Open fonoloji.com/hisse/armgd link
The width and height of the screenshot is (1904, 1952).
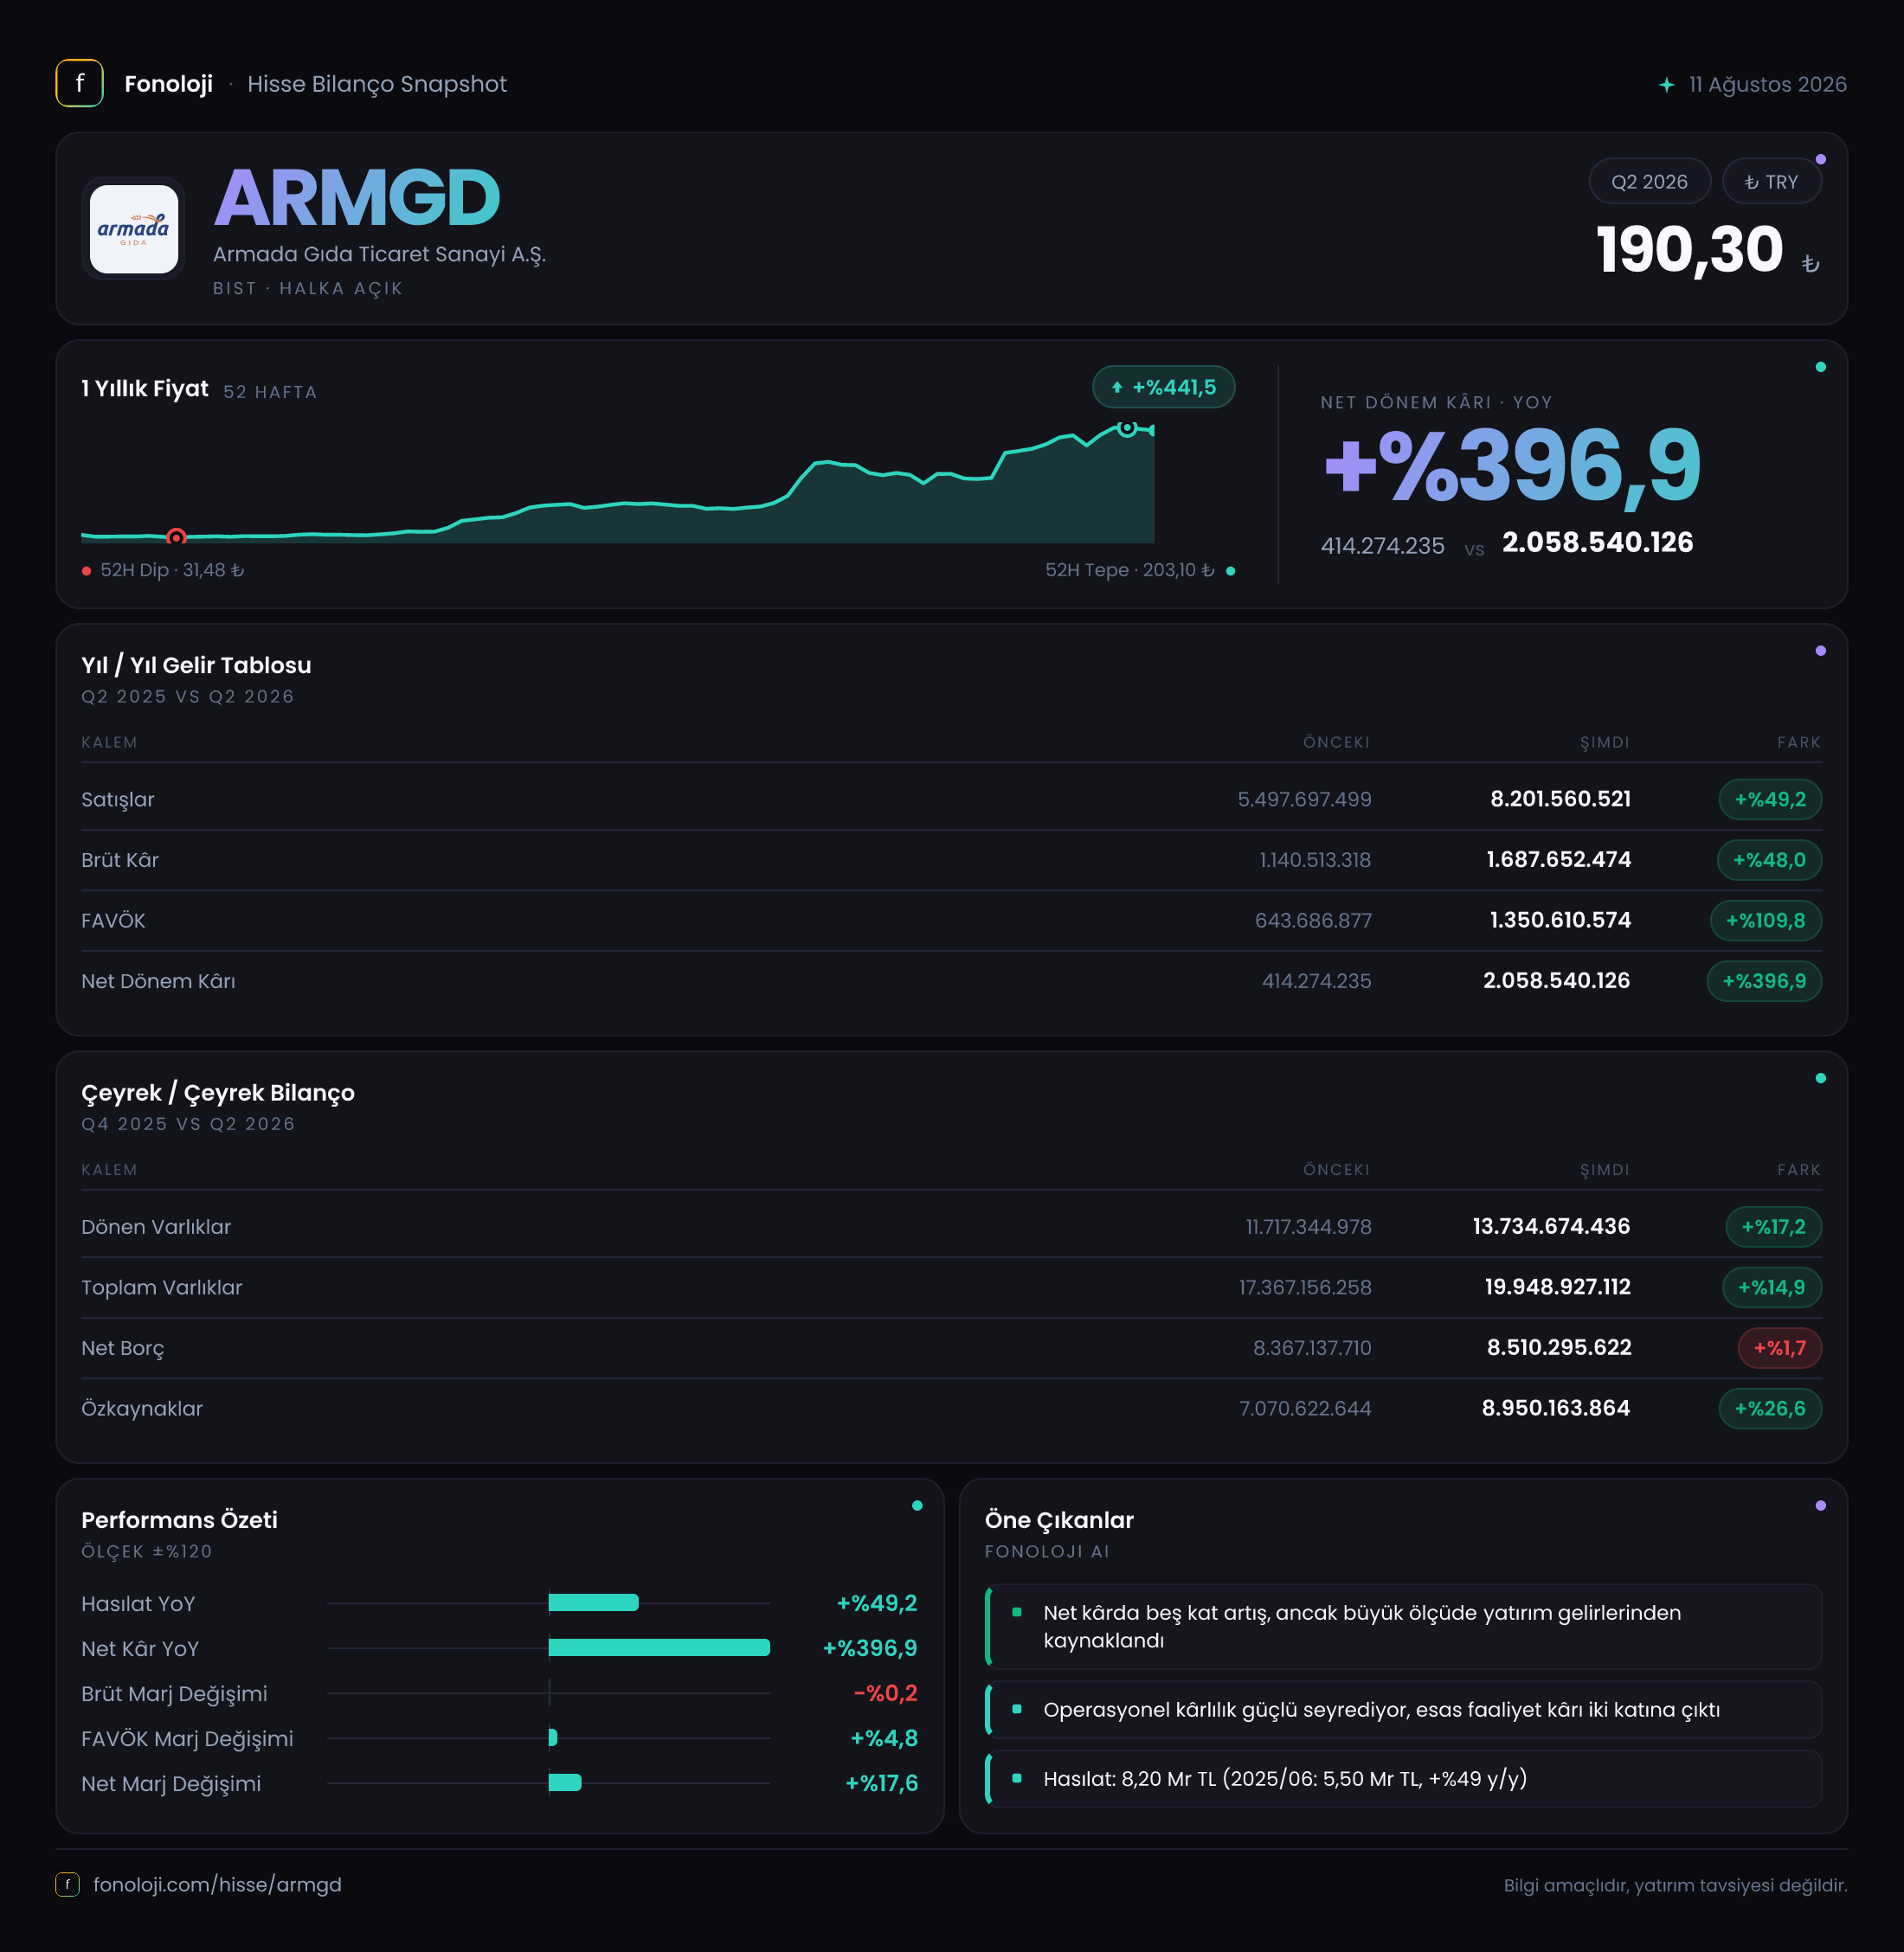(x=217, y=1884)
